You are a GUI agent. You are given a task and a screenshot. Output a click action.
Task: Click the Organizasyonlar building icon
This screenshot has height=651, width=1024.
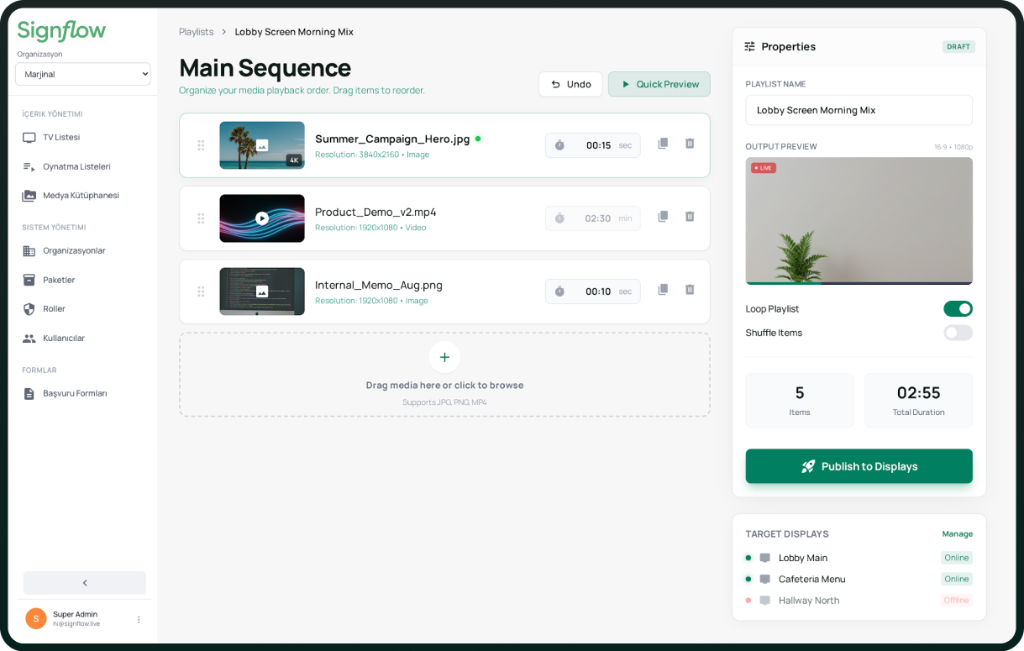point(31,251)
